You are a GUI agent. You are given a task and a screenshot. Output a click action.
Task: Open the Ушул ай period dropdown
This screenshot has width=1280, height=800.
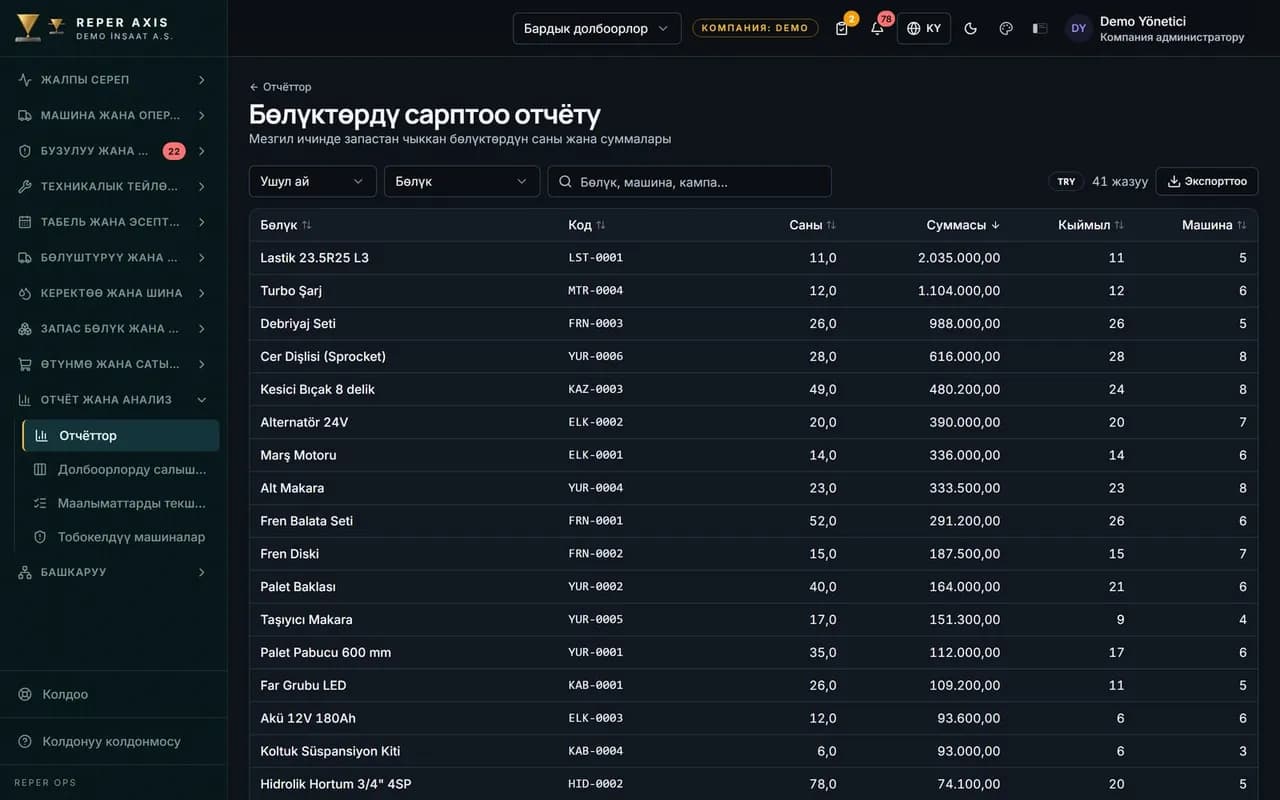pyautogui.click(x=313, y=181)
